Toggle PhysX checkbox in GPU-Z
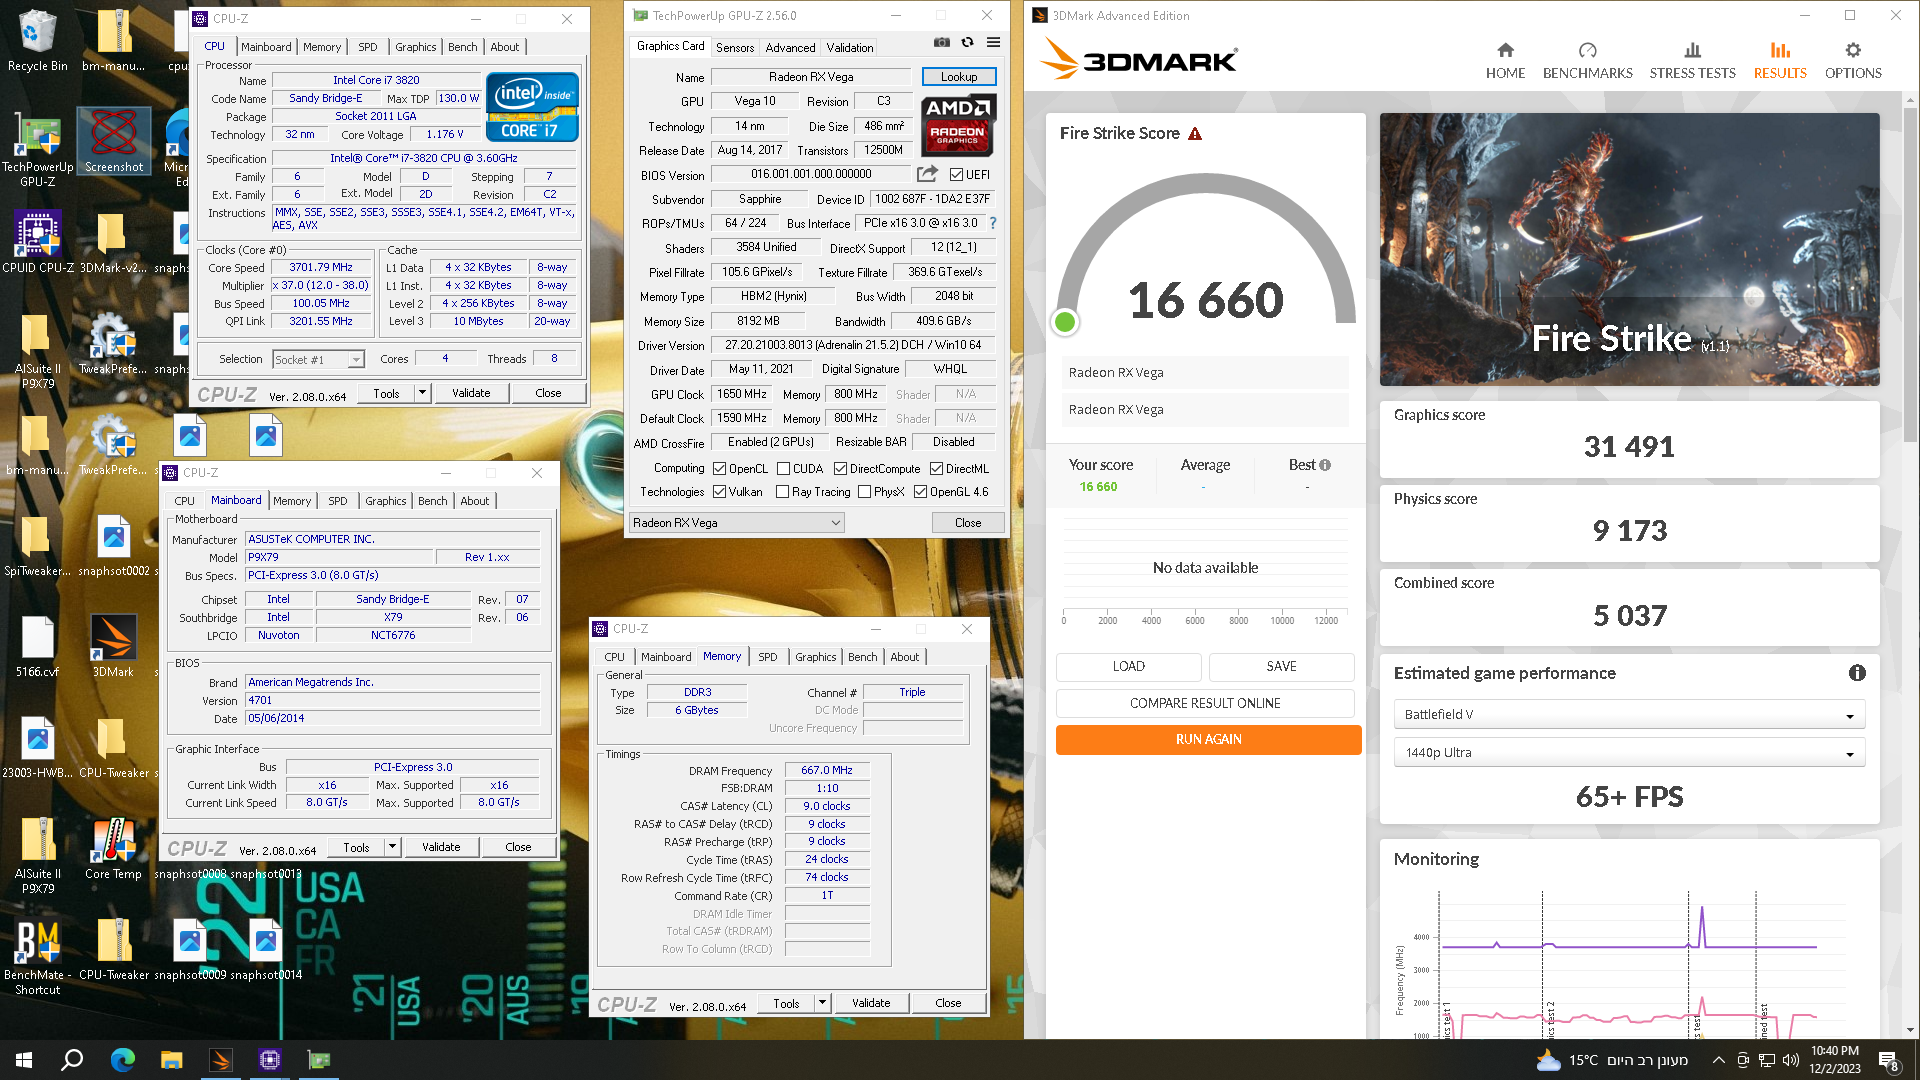 click(864, 492)
